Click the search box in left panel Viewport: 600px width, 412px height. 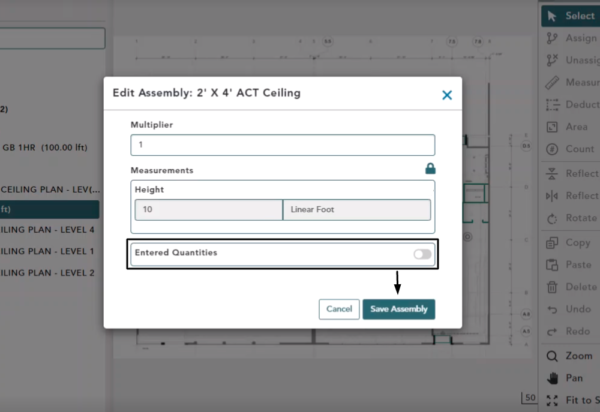tap(52, 38)
